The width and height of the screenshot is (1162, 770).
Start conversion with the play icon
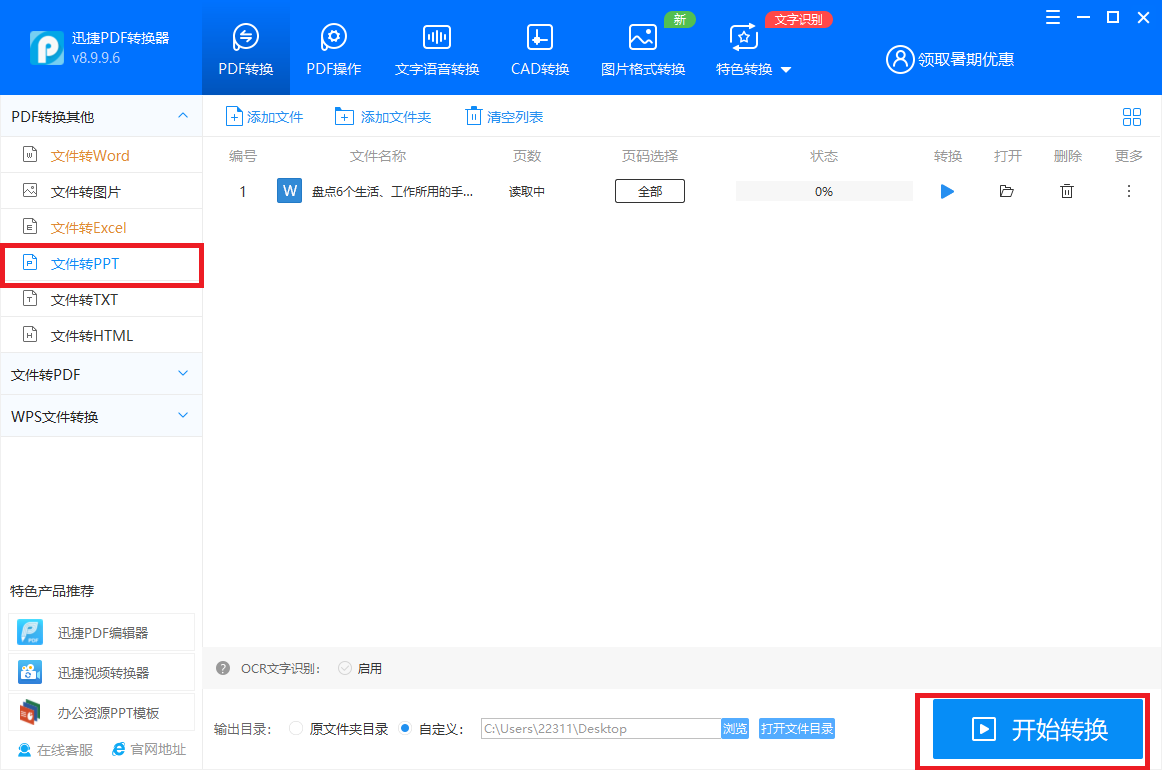click(947, 191)
